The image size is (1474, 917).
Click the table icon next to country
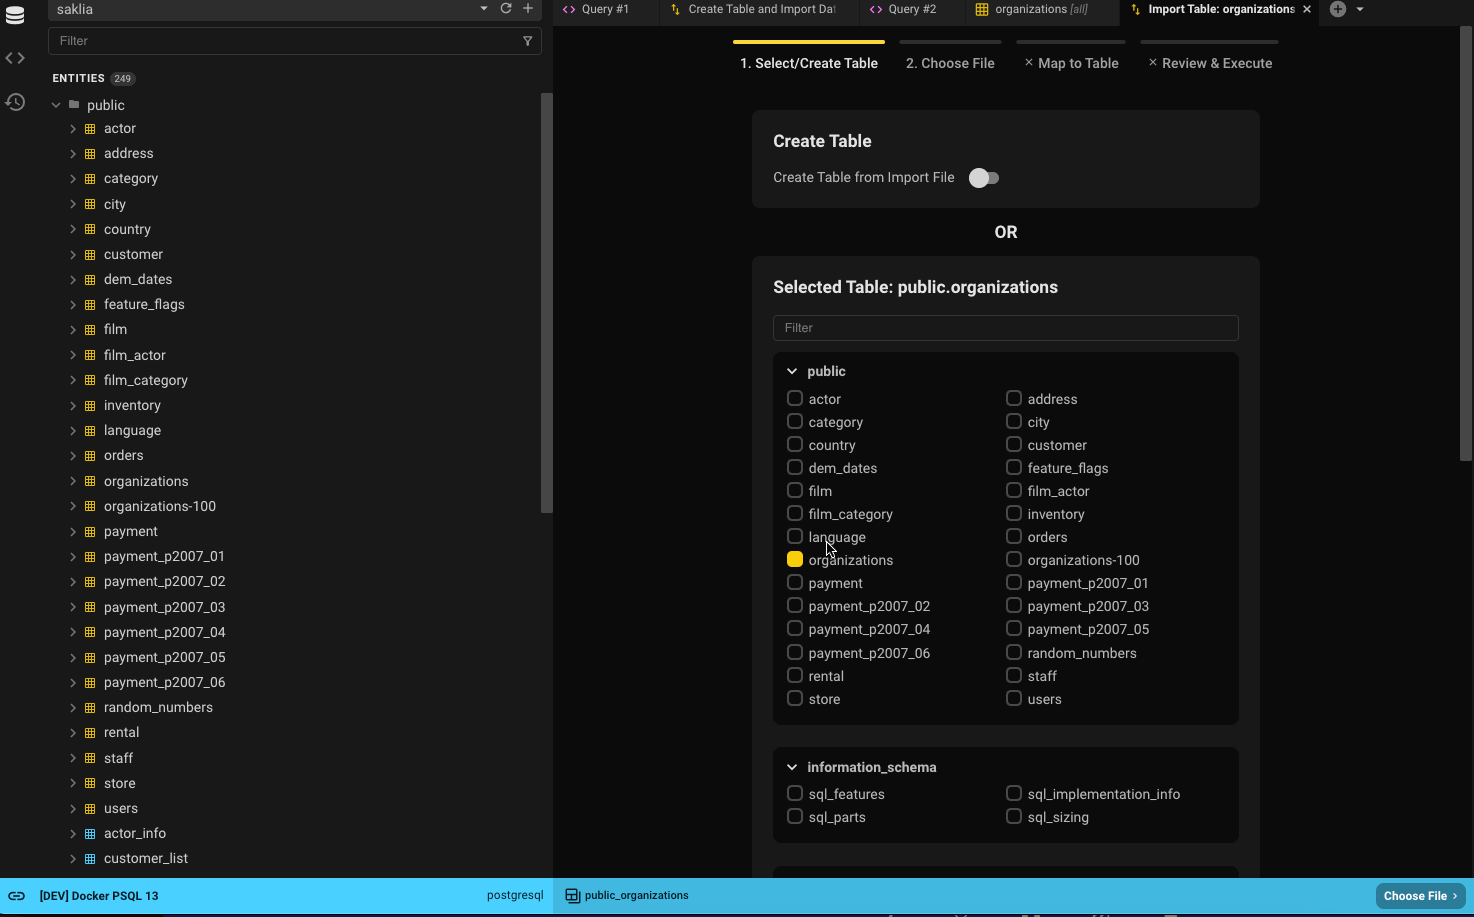coord(90,230)
